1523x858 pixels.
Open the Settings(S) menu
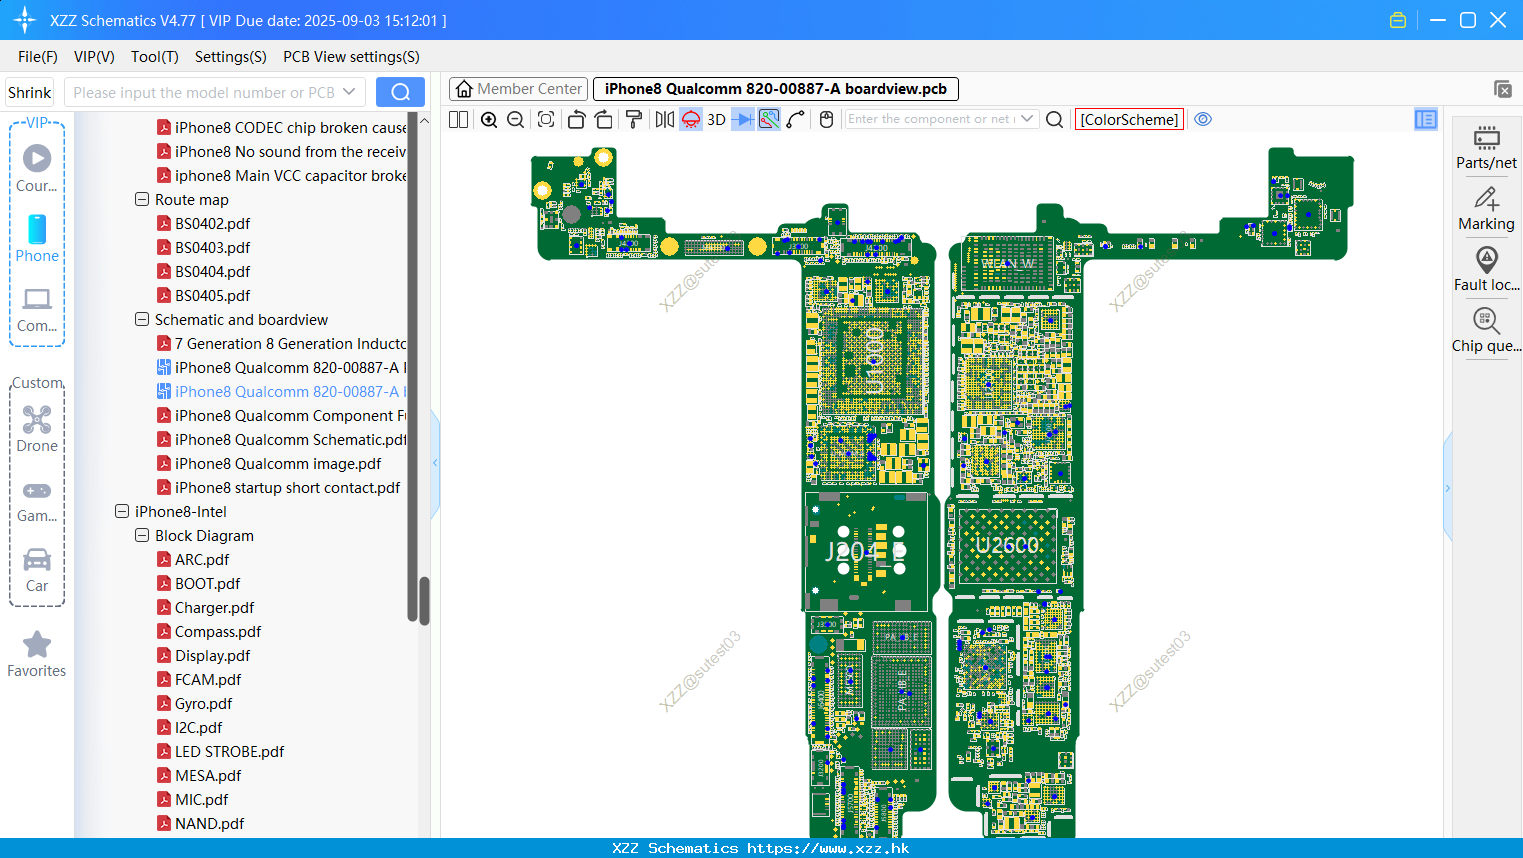point(231,57)
